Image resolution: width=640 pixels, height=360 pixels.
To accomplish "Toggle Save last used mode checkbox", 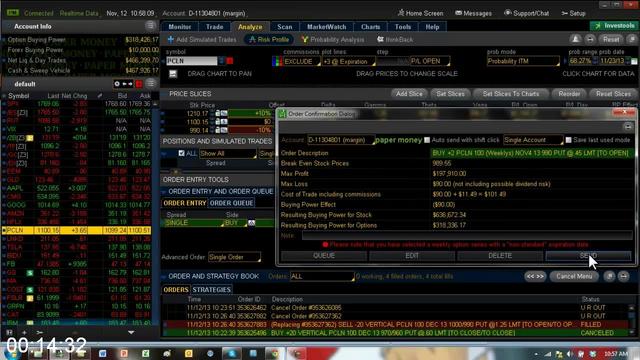I will [x=568, y=140].
